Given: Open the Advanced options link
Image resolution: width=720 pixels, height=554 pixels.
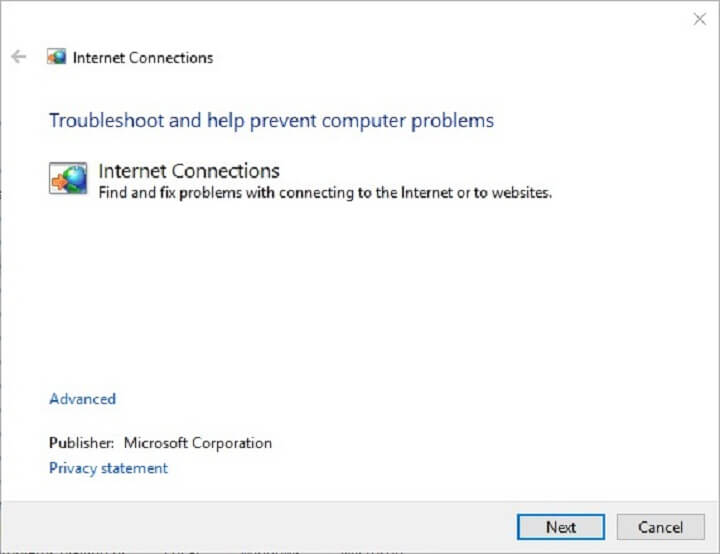Looking at the screenshot, I should click(x=82, y=399).
